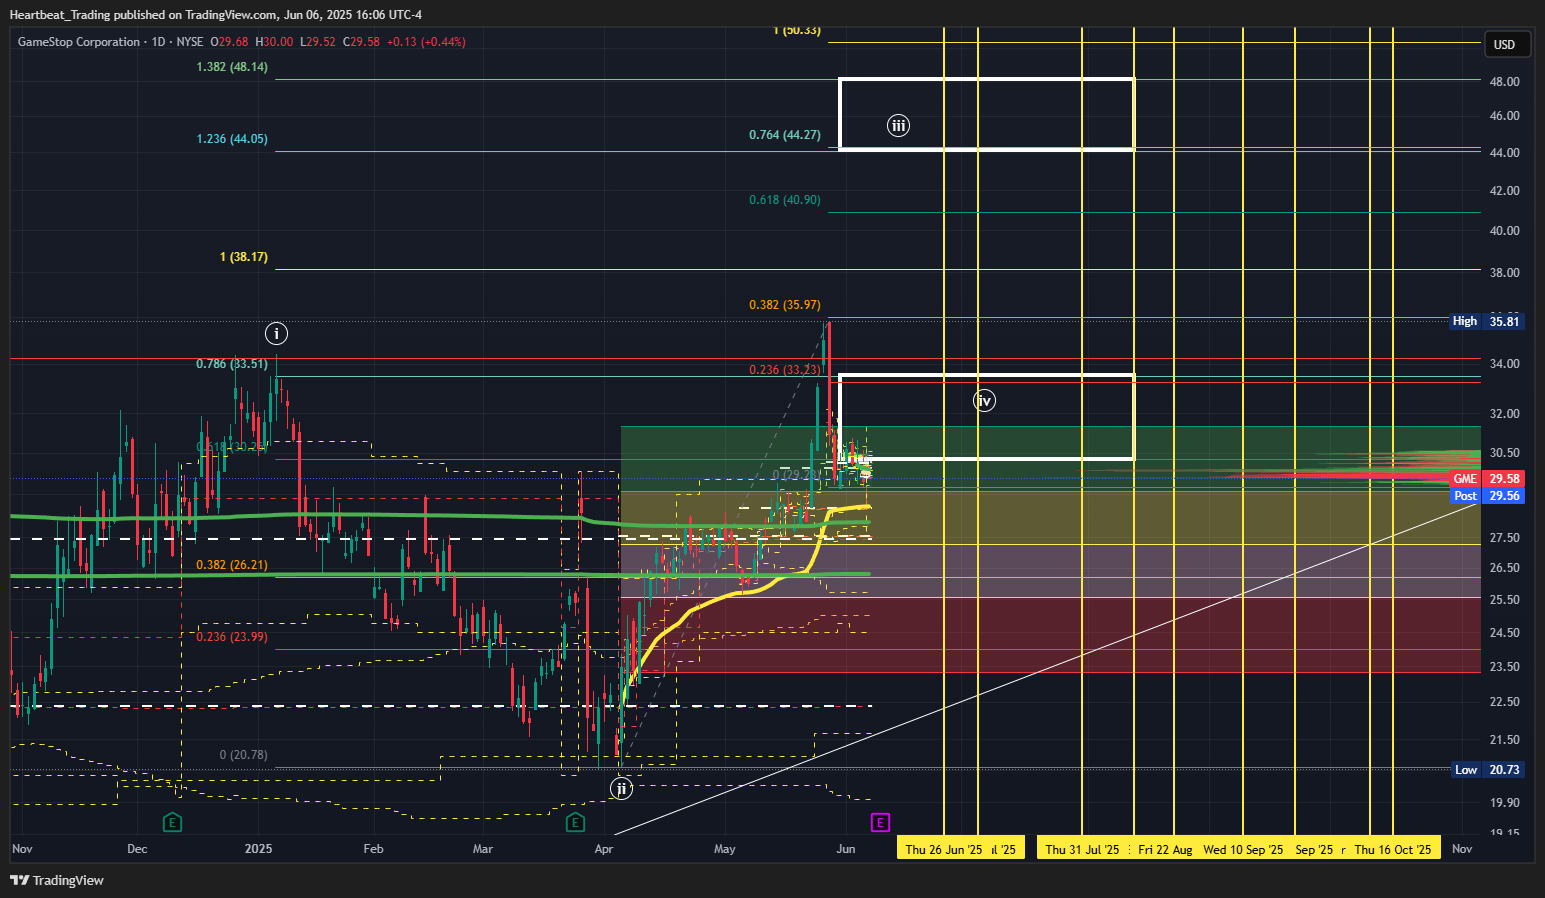Click the +0.13 (+0.44%) change value
Image resolution: width=1545 pixels, height=898 pixels.
pyautogui.click(x=426, y=42)
